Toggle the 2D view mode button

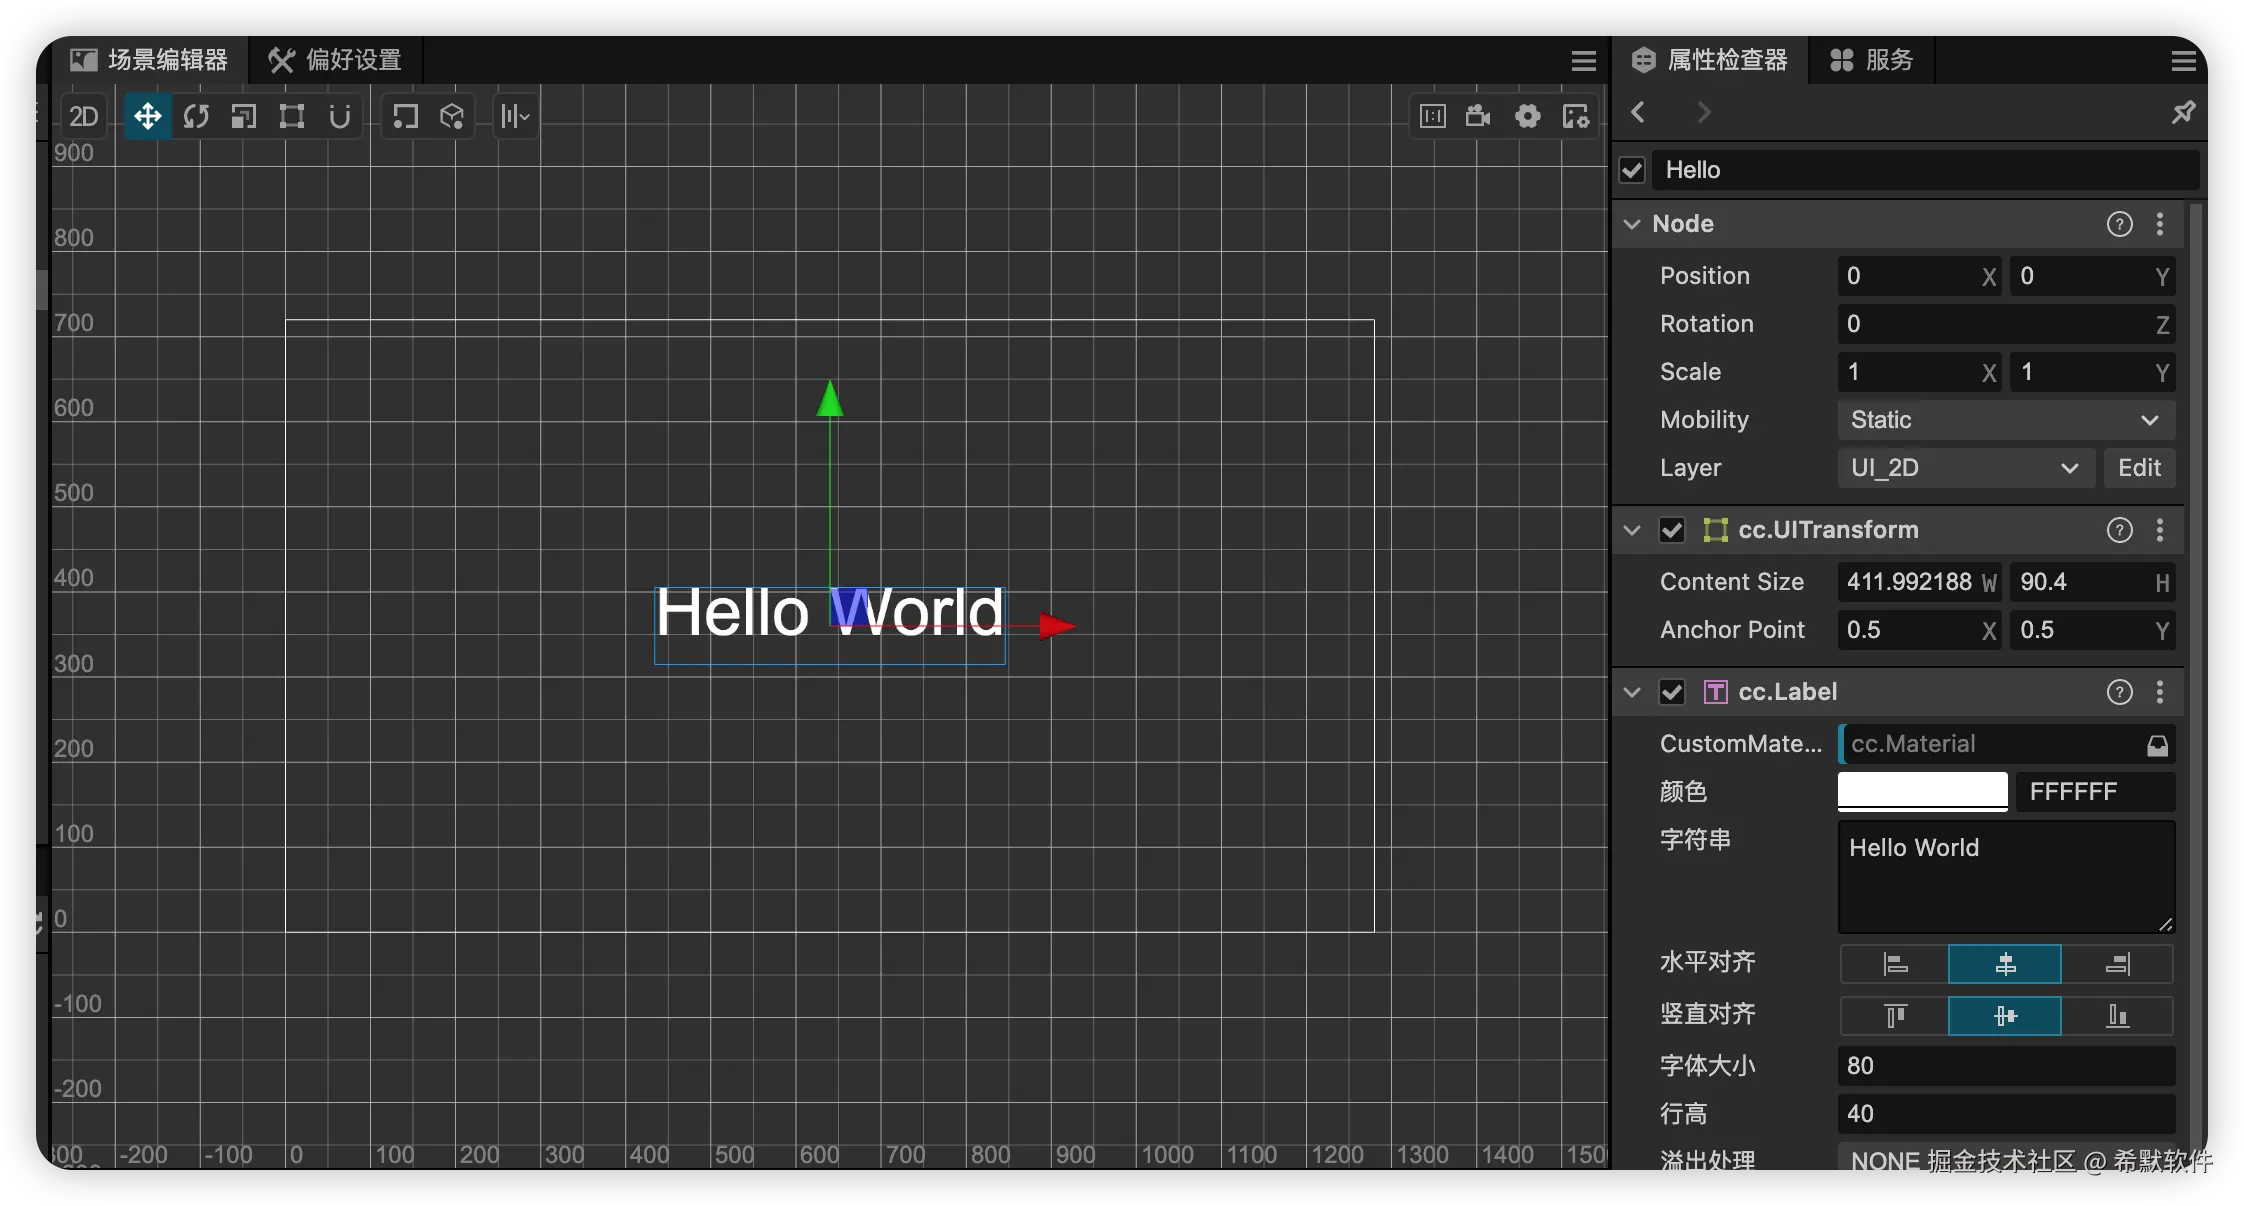pyautogui.click(x=84, y=116)
